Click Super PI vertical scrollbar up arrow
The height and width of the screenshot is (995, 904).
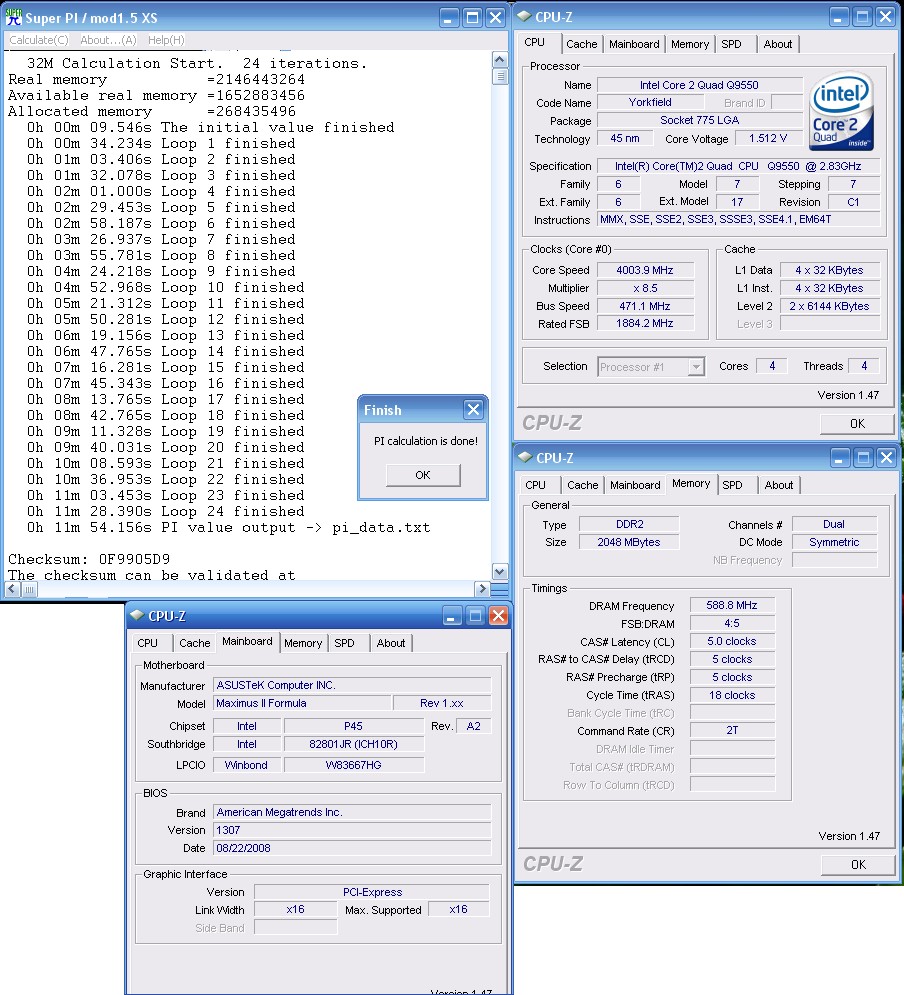(x=500, y=60)
